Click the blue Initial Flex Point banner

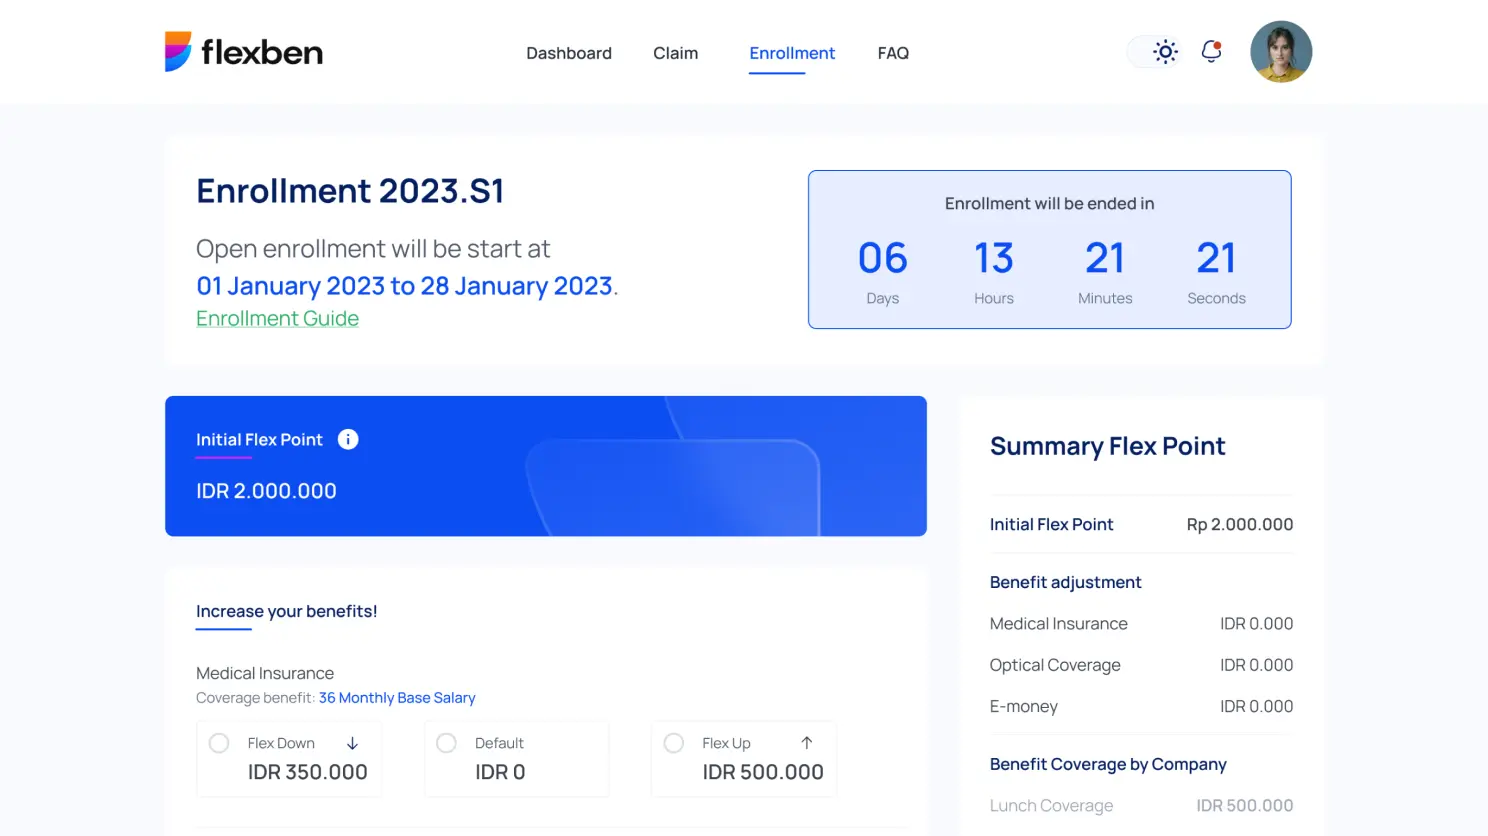[x=545, y=466]
